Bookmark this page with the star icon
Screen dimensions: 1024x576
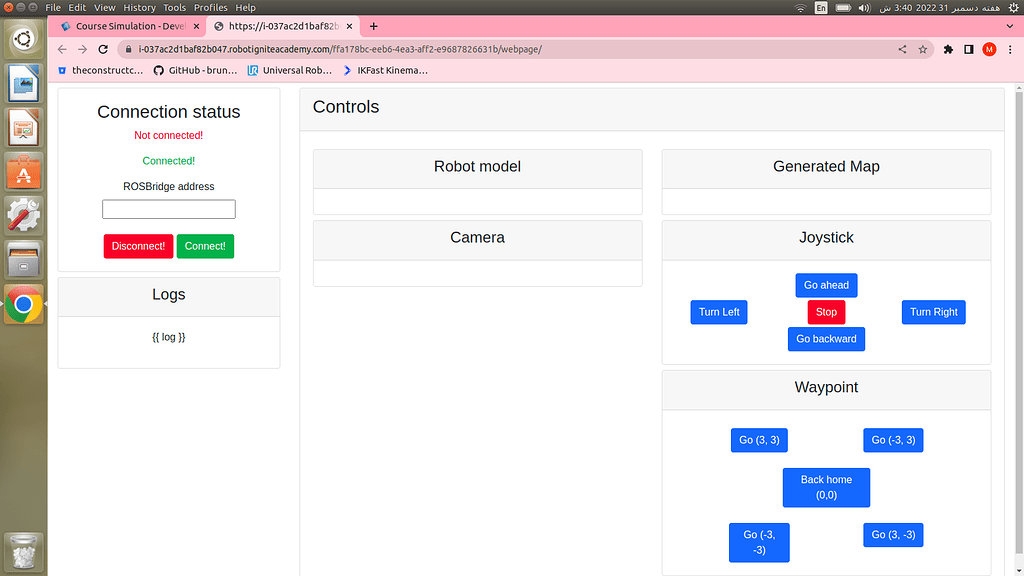(x=923, y=49)
